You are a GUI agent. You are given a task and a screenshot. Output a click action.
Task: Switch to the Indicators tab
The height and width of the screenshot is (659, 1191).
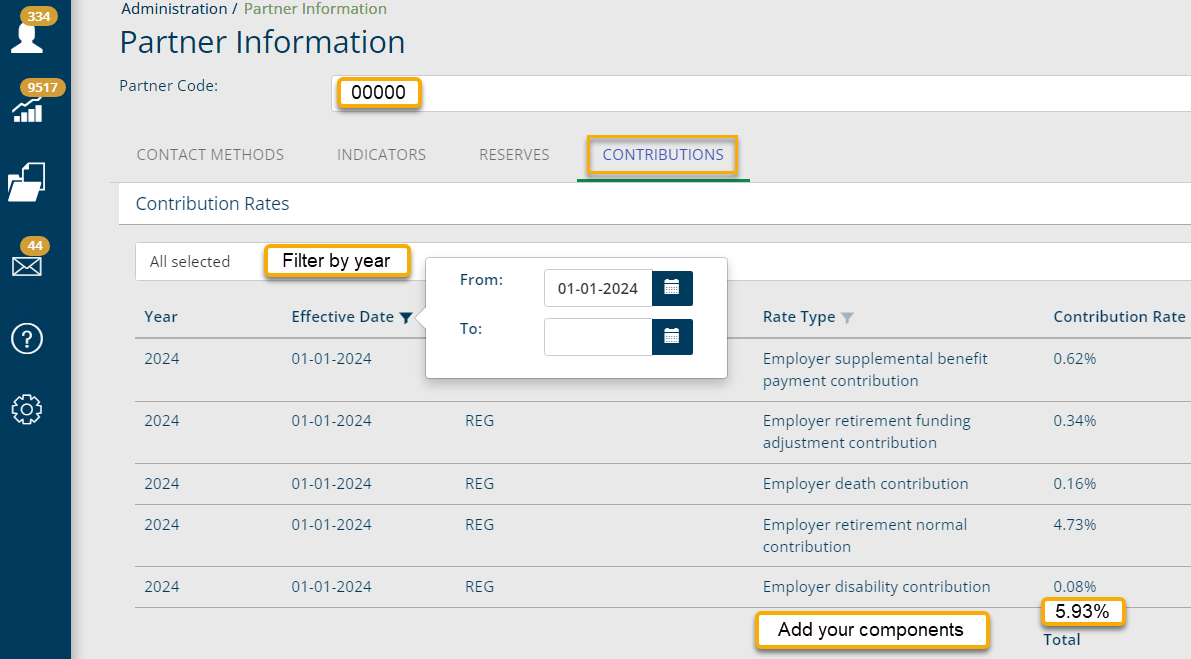click(381, 155)
